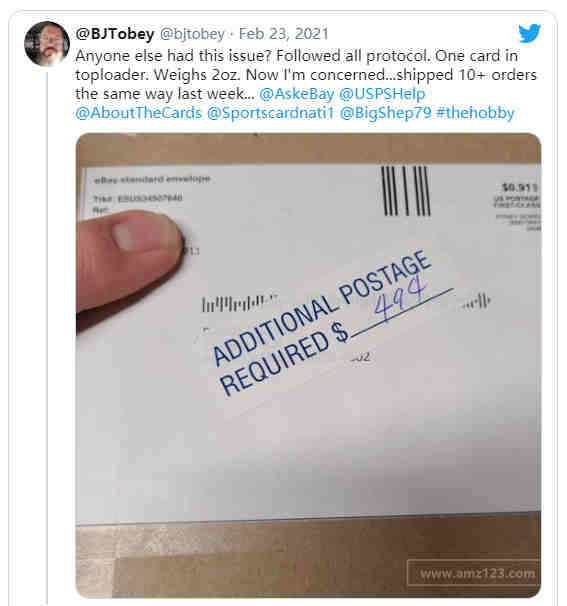Viewport: 567px width, 606px height.
Task: Click the Twitter bird logo icon
Action: (530, 33)
